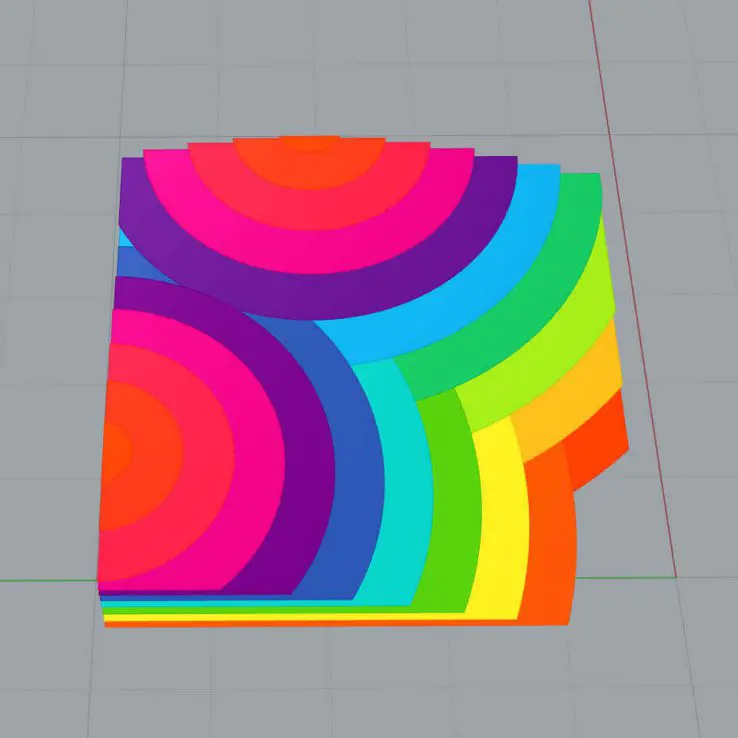The image size is (738, 738).
Task: Click the orange center of the left semicircle
Action: point(113,450)
